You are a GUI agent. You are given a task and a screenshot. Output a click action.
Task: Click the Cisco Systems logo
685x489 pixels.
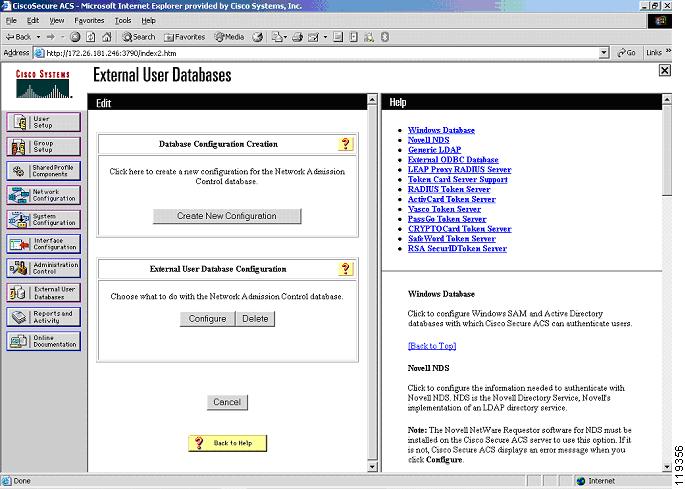pyautogui.click(x=43, y=84)
